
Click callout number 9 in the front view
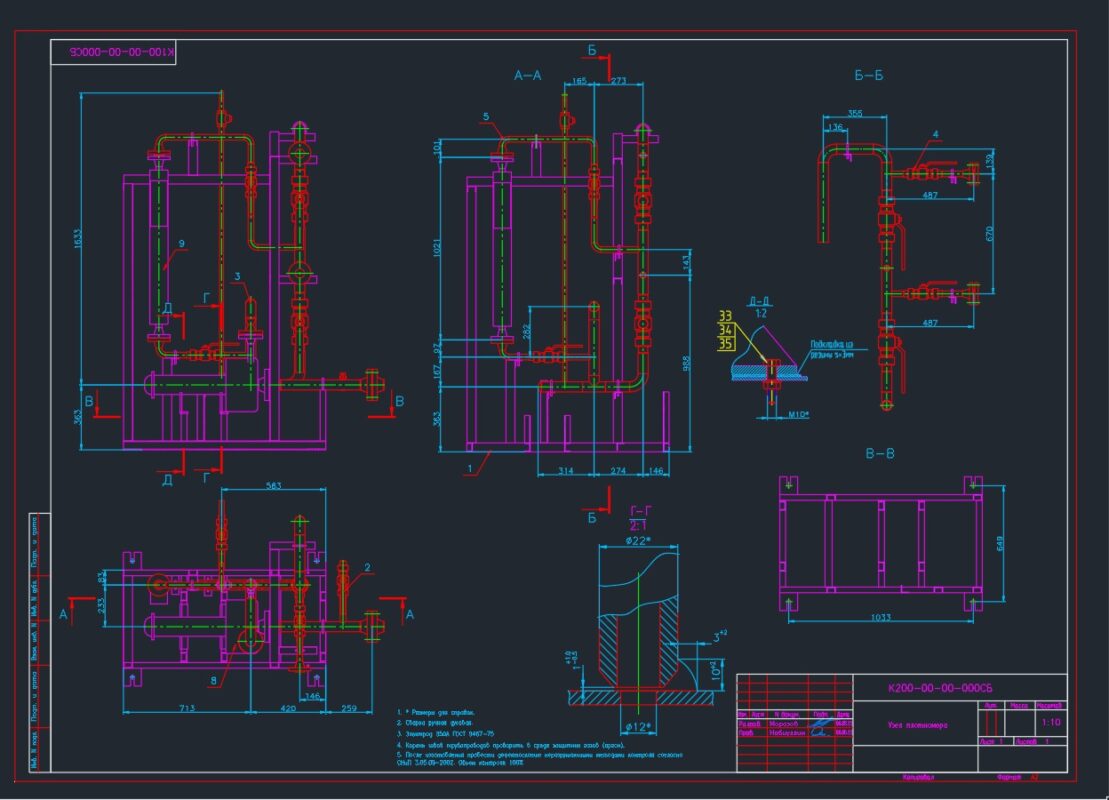(x=181, y=242)
